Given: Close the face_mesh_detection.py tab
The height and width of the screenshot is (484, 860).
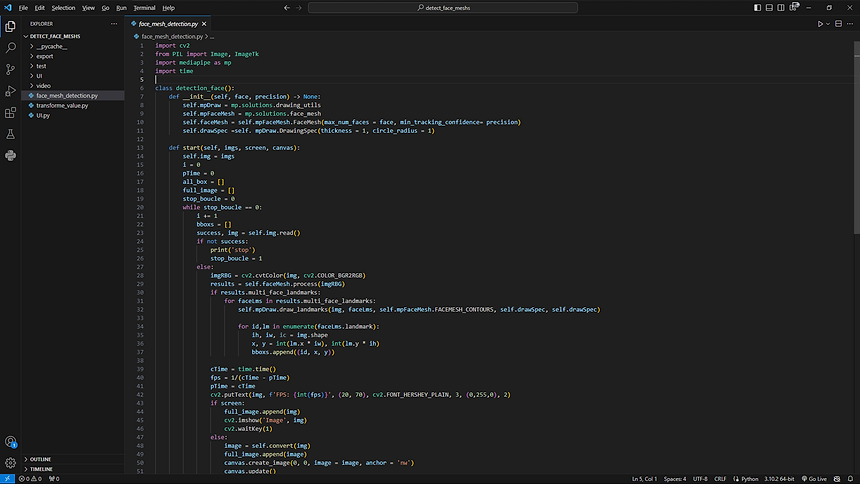Looking at the screenshot, I should coord(204,24).
